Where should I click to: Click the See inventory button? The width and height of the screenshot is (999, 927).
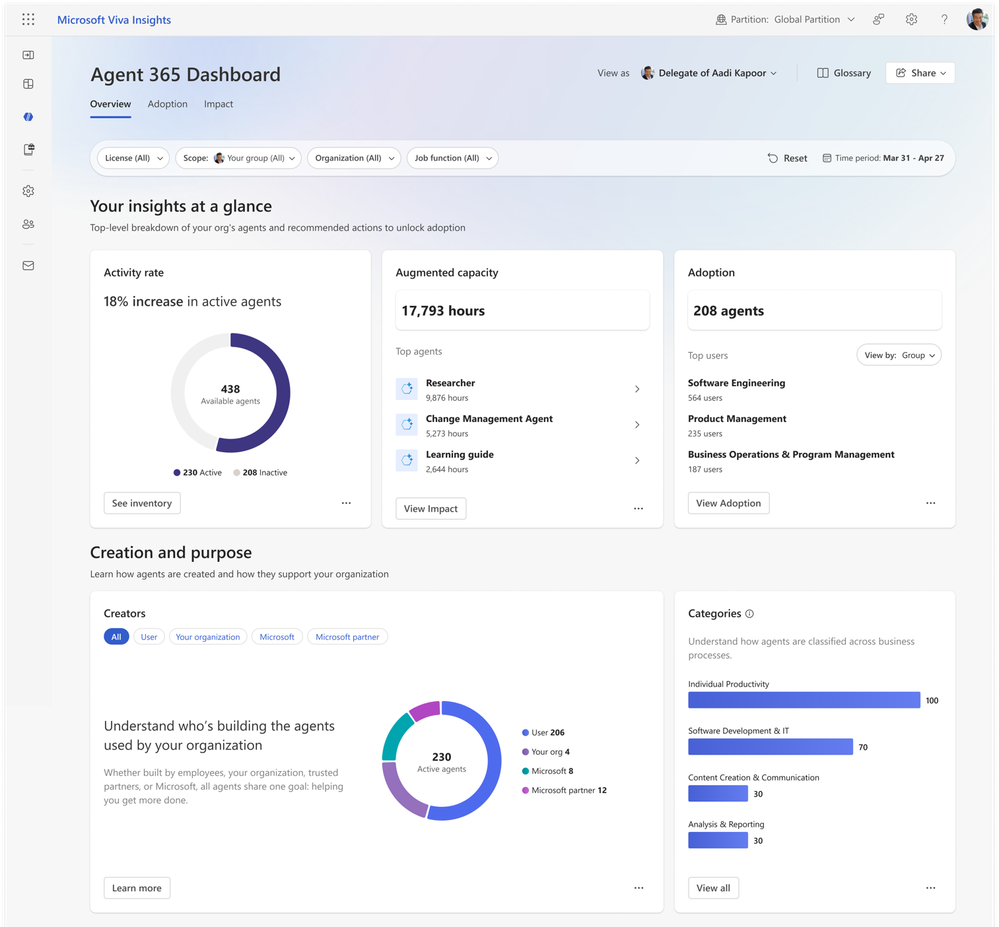click(x=142, y=503)
